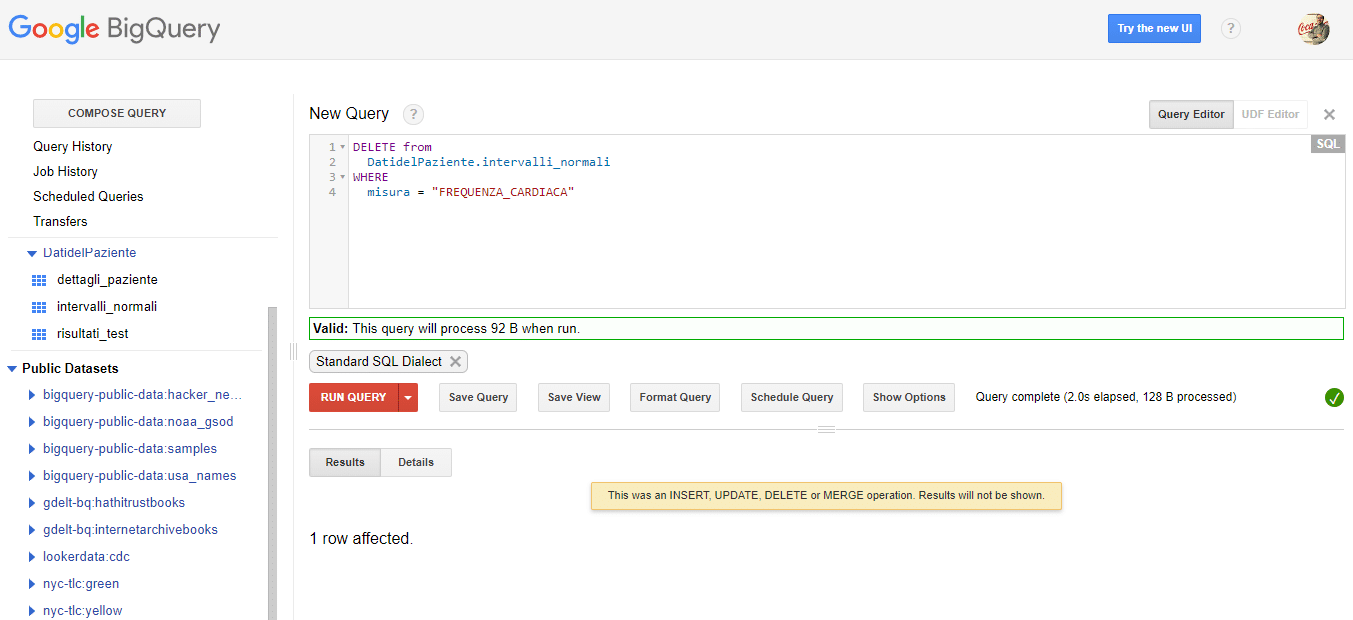Click the DML operation notice banner
This screenshot has height=620, width=1353.
point(826,496)
